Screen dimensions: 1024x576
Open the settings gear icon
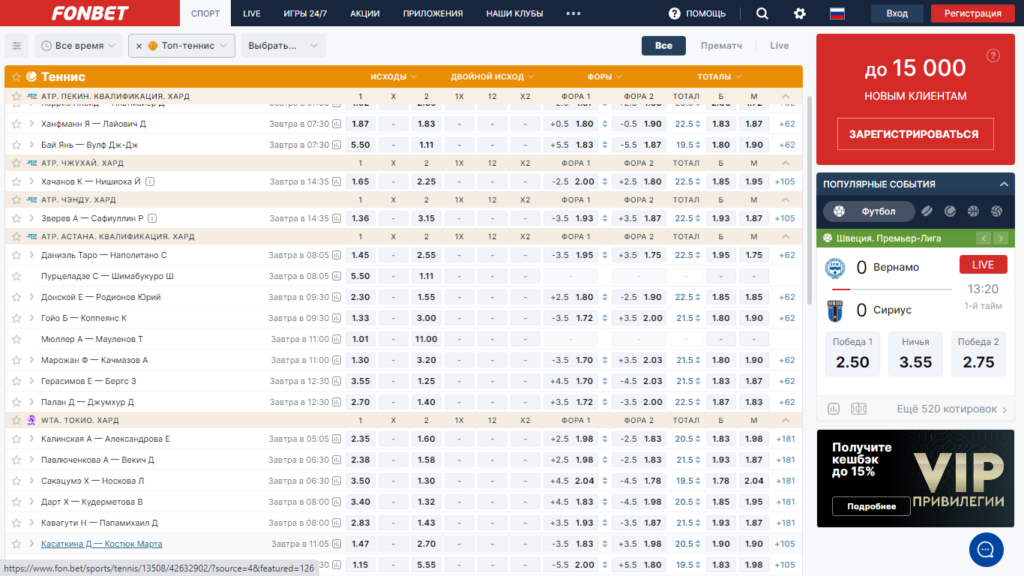[799, 13]
